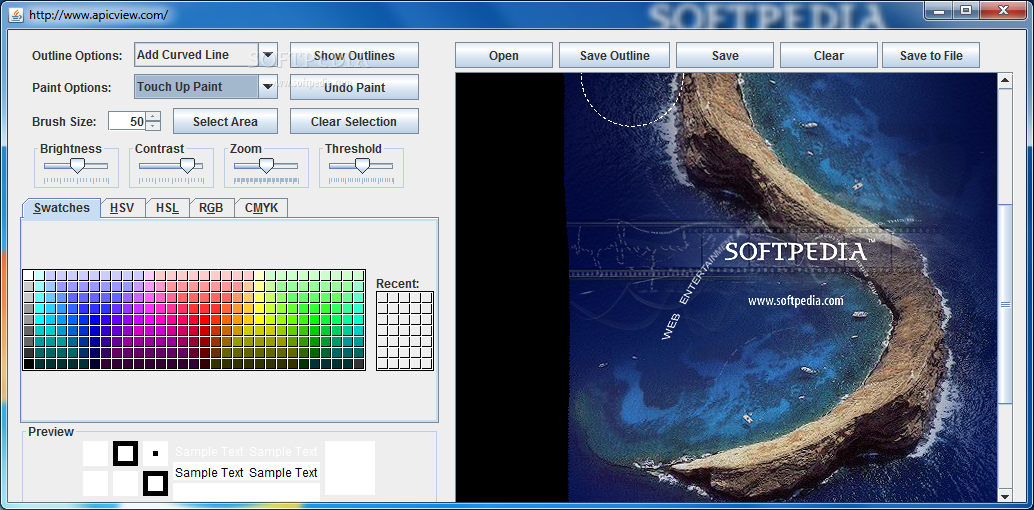Click the large white preview box
The image size is (1034, 510).
[350, 468]
